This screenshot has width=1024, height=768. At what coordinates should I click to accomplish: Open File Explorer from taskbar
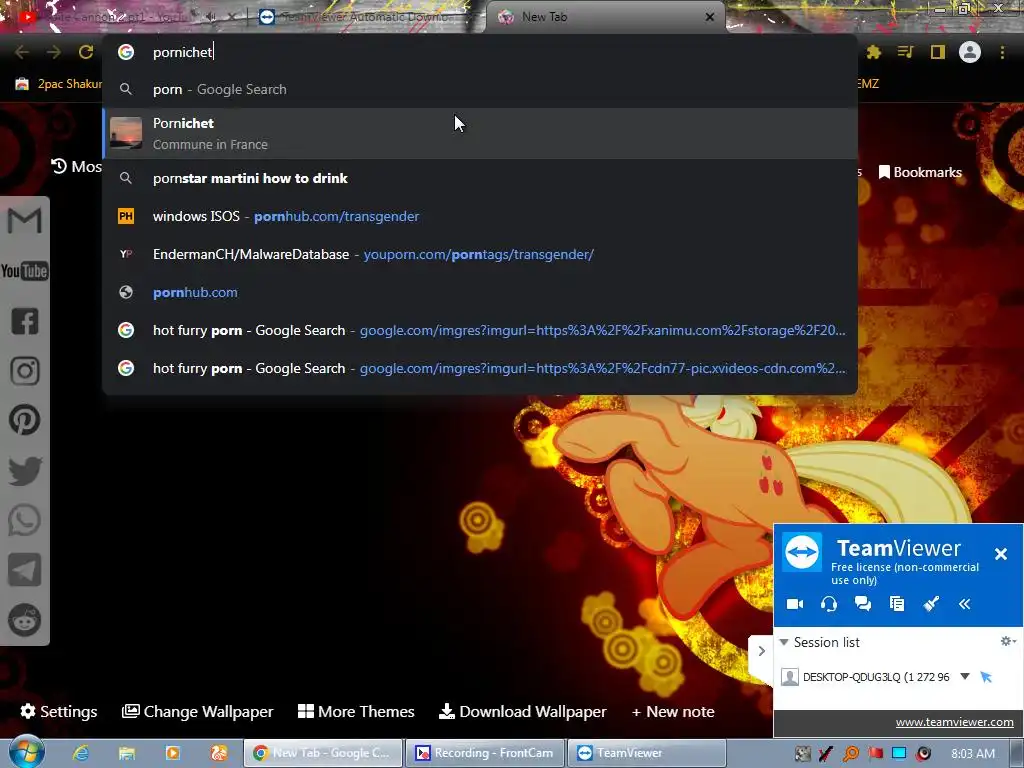pos(127,753)
